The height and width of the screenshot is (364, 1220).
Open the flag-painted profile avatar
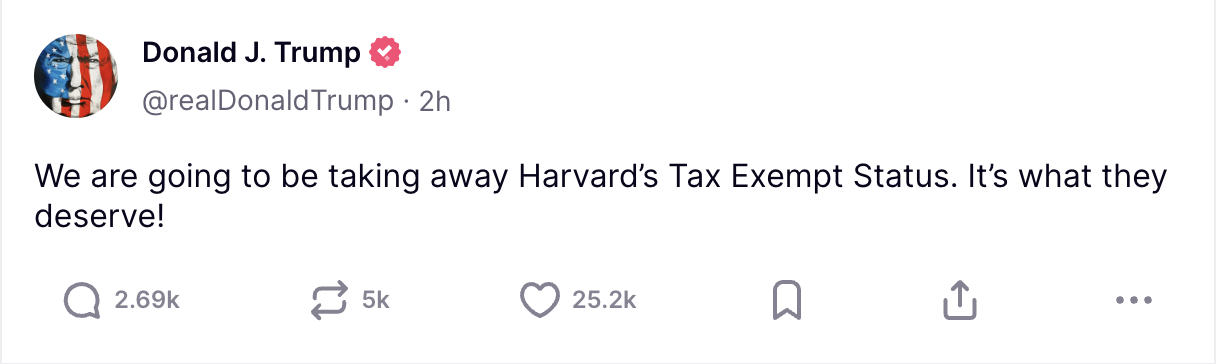[78, 75]
